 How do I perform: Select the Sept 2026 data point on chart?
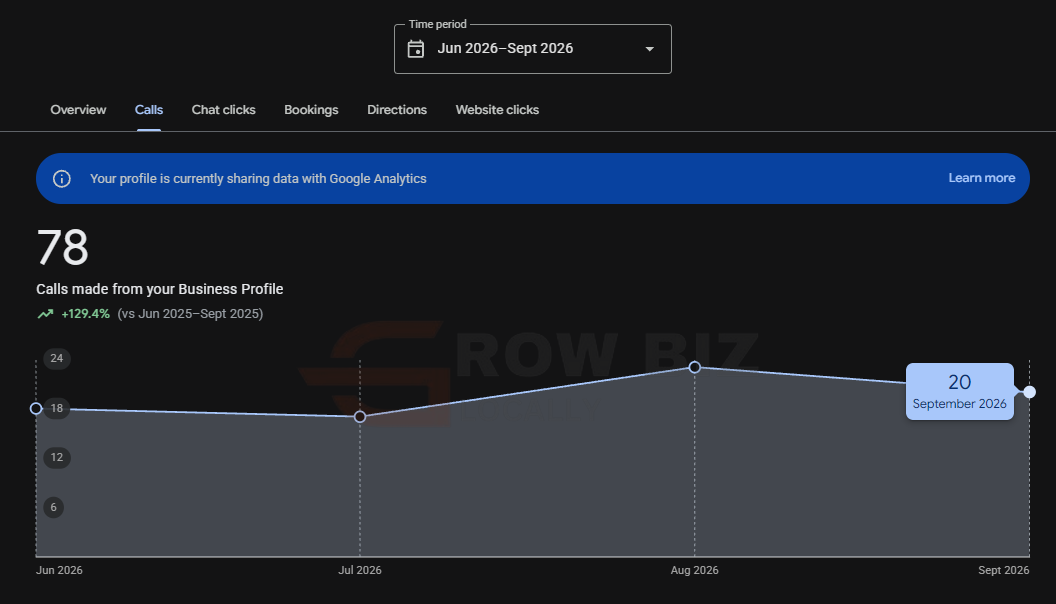pos(1030,392)
